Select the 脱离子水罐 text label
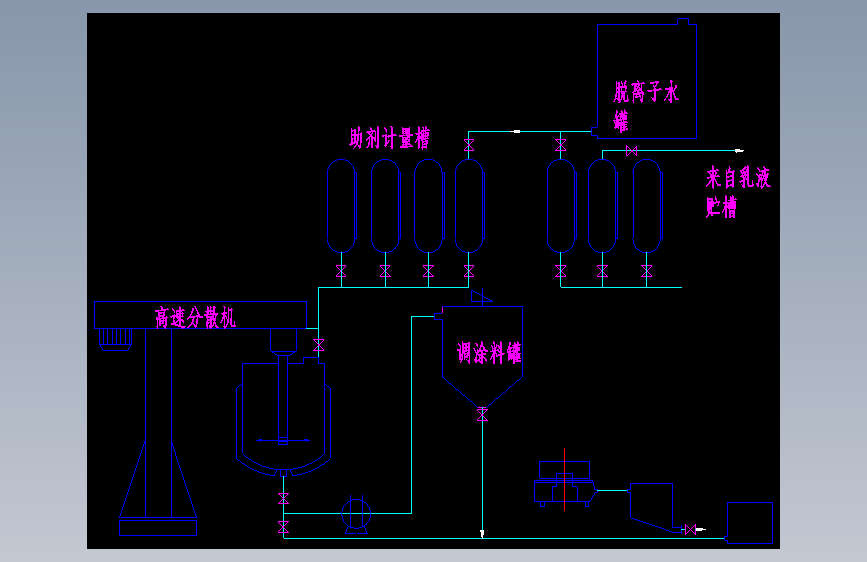Image resolution: width=867 pixels, height=562 pixels. click(646, 106)
